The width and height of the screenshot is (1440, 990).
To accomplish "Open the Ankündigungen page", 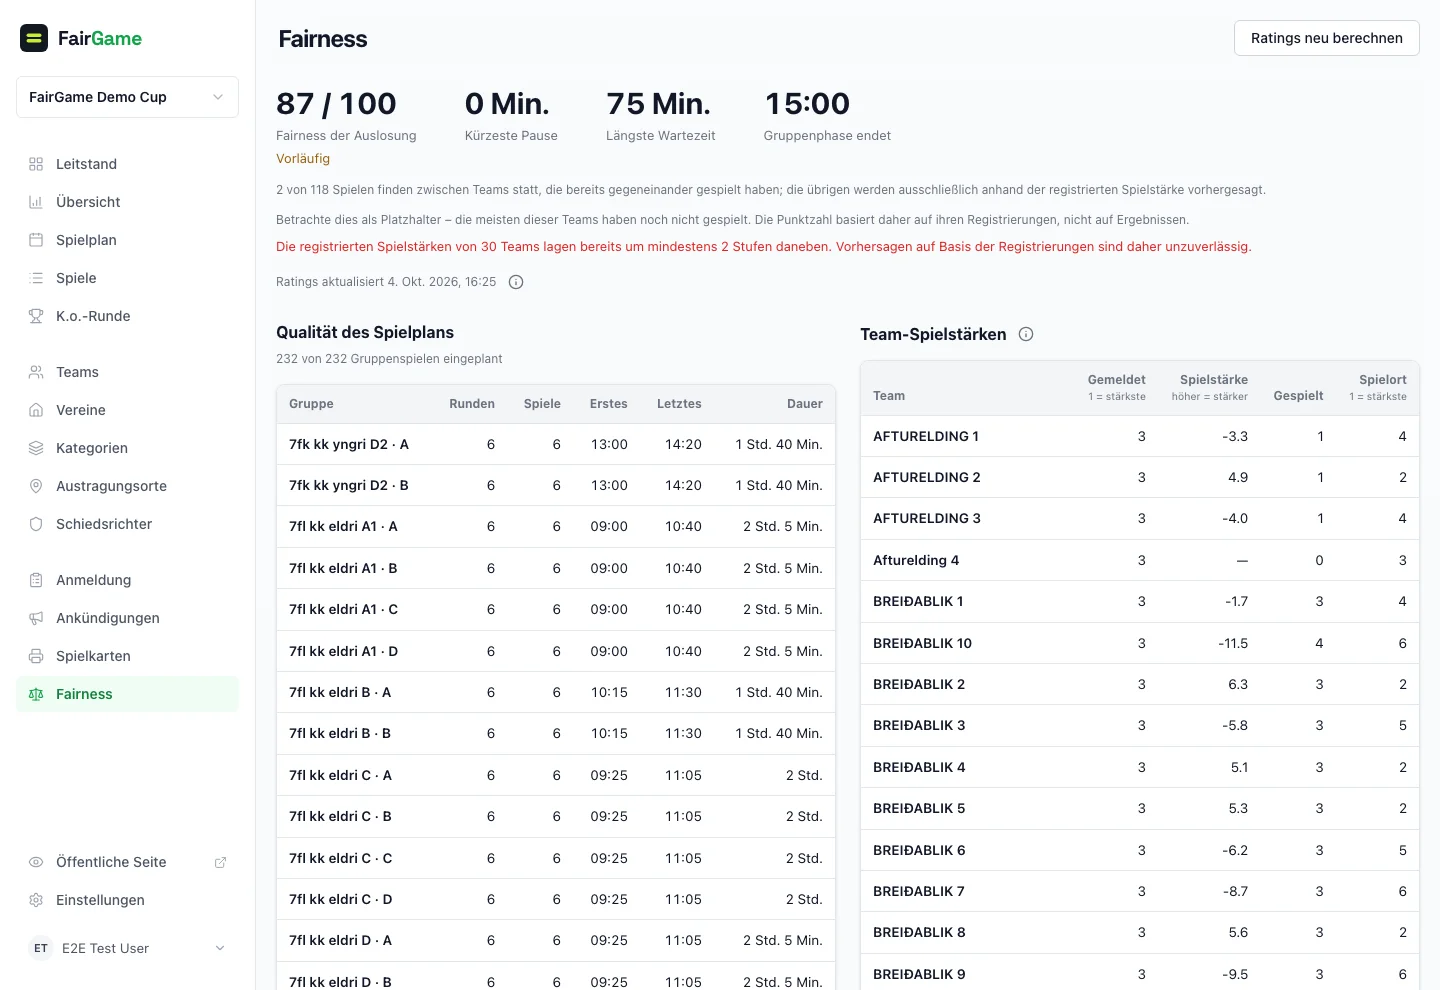I will click(127, 618).
